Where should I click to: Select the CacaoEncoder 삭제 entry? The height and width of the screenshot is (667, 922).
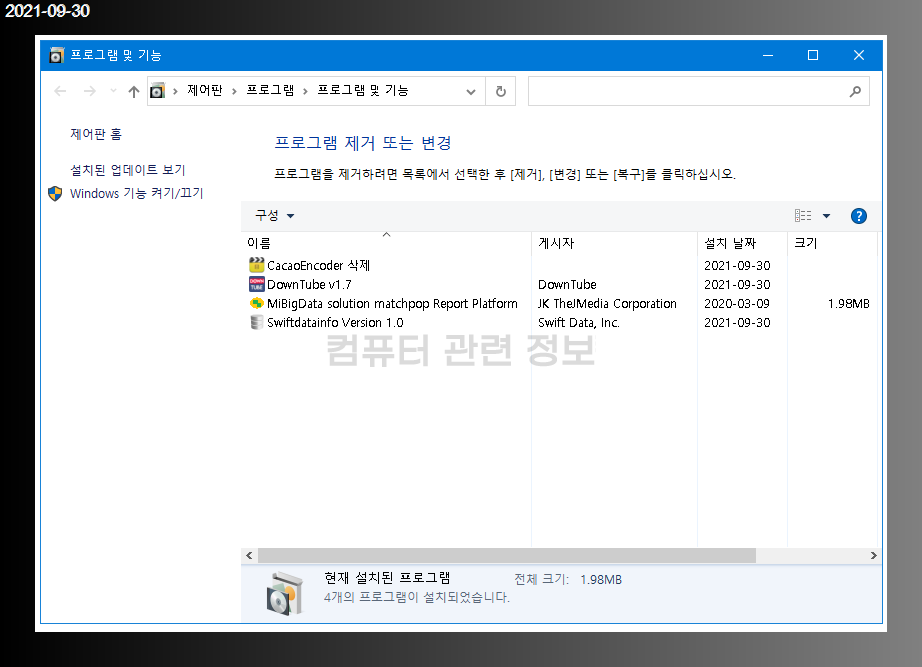(318, 265)
